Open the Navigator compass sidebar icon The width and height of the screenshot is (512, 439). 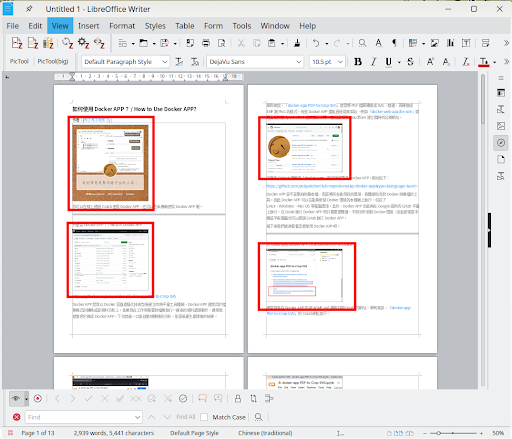coord(501,143)
